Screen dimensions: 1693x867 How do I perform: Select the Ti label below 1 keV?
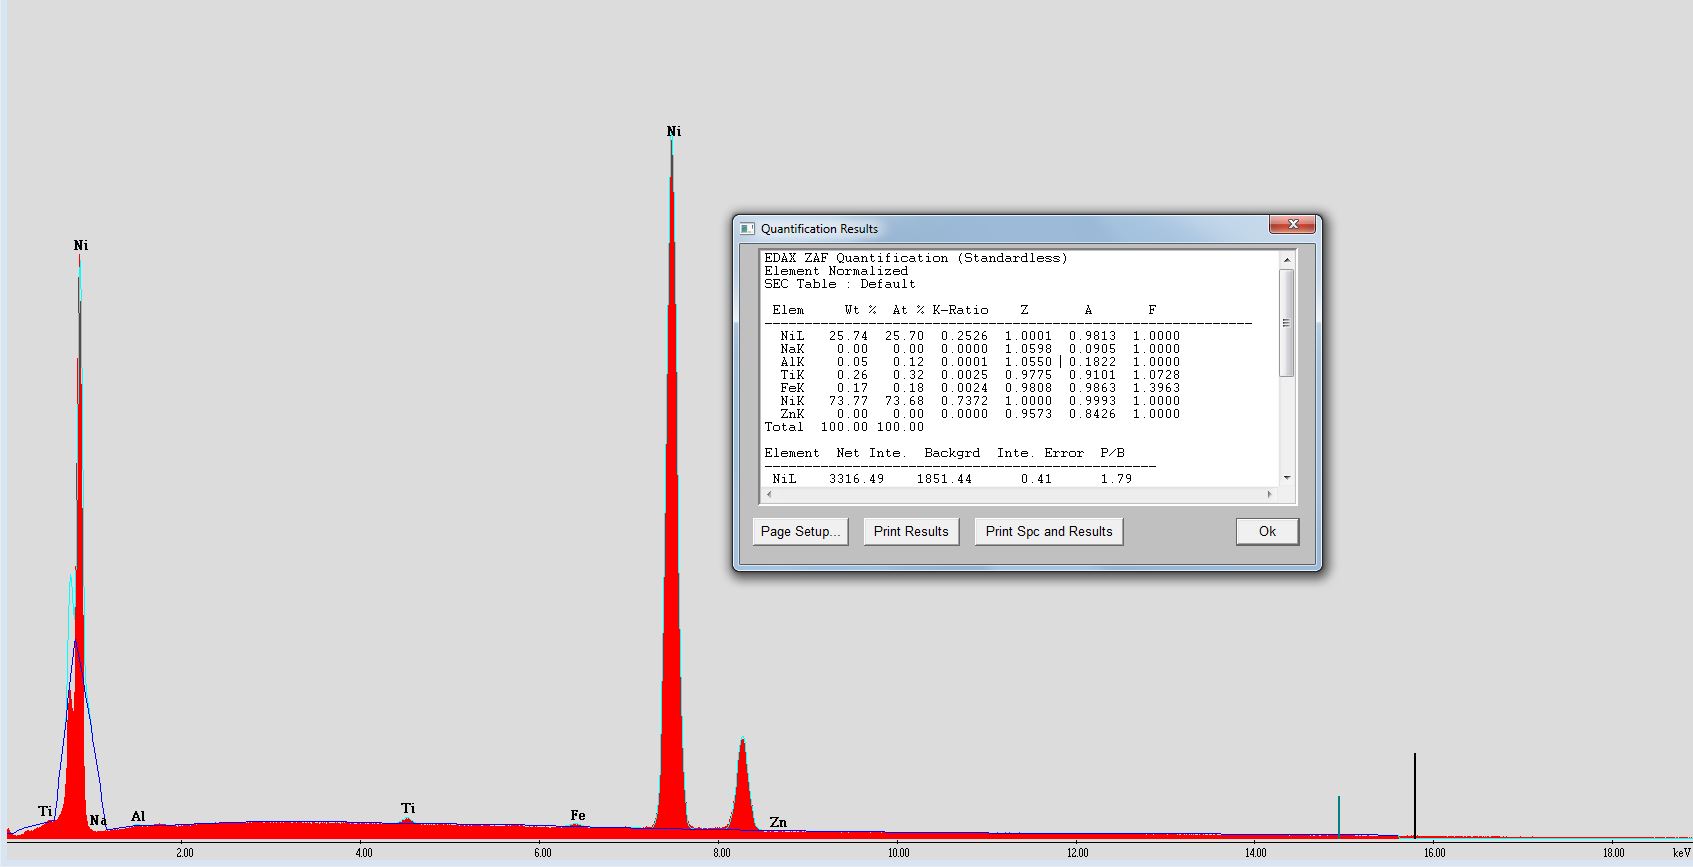click(45, 811)
